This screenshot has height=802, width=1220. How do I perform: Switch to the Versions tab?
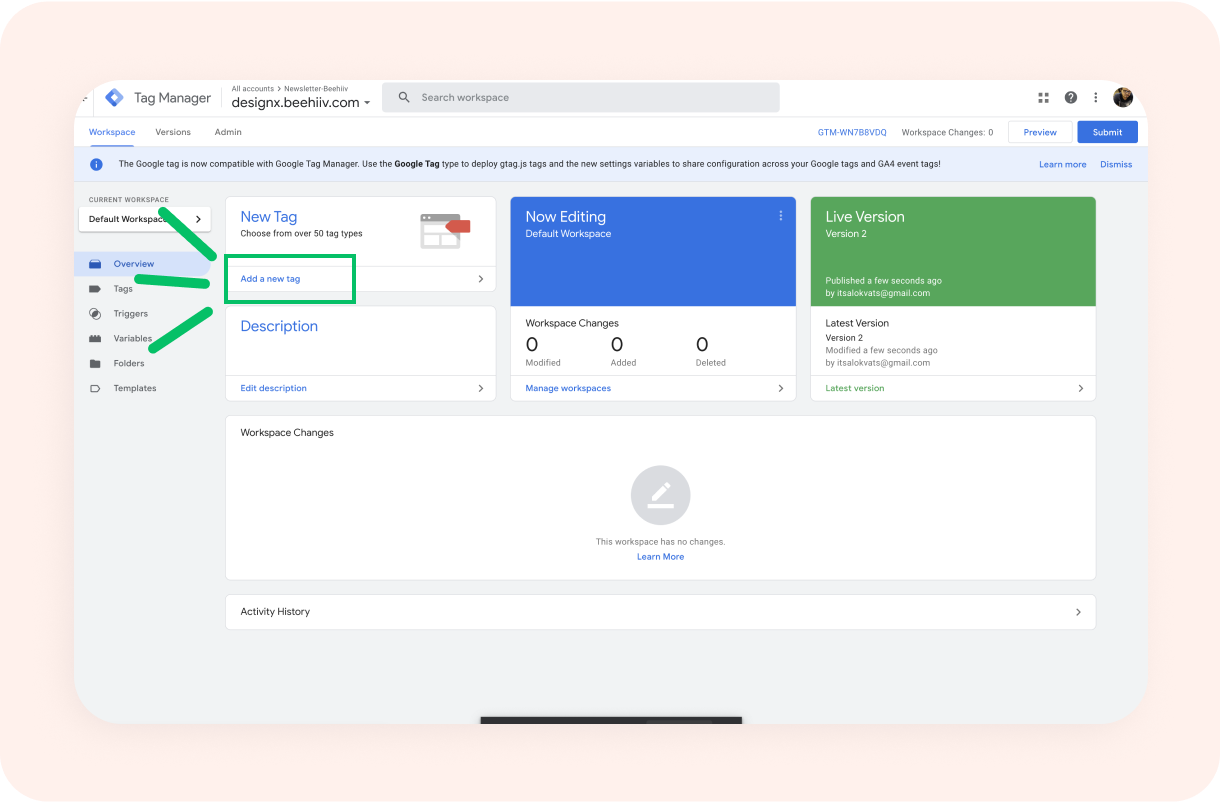click(x=173, y=132)
